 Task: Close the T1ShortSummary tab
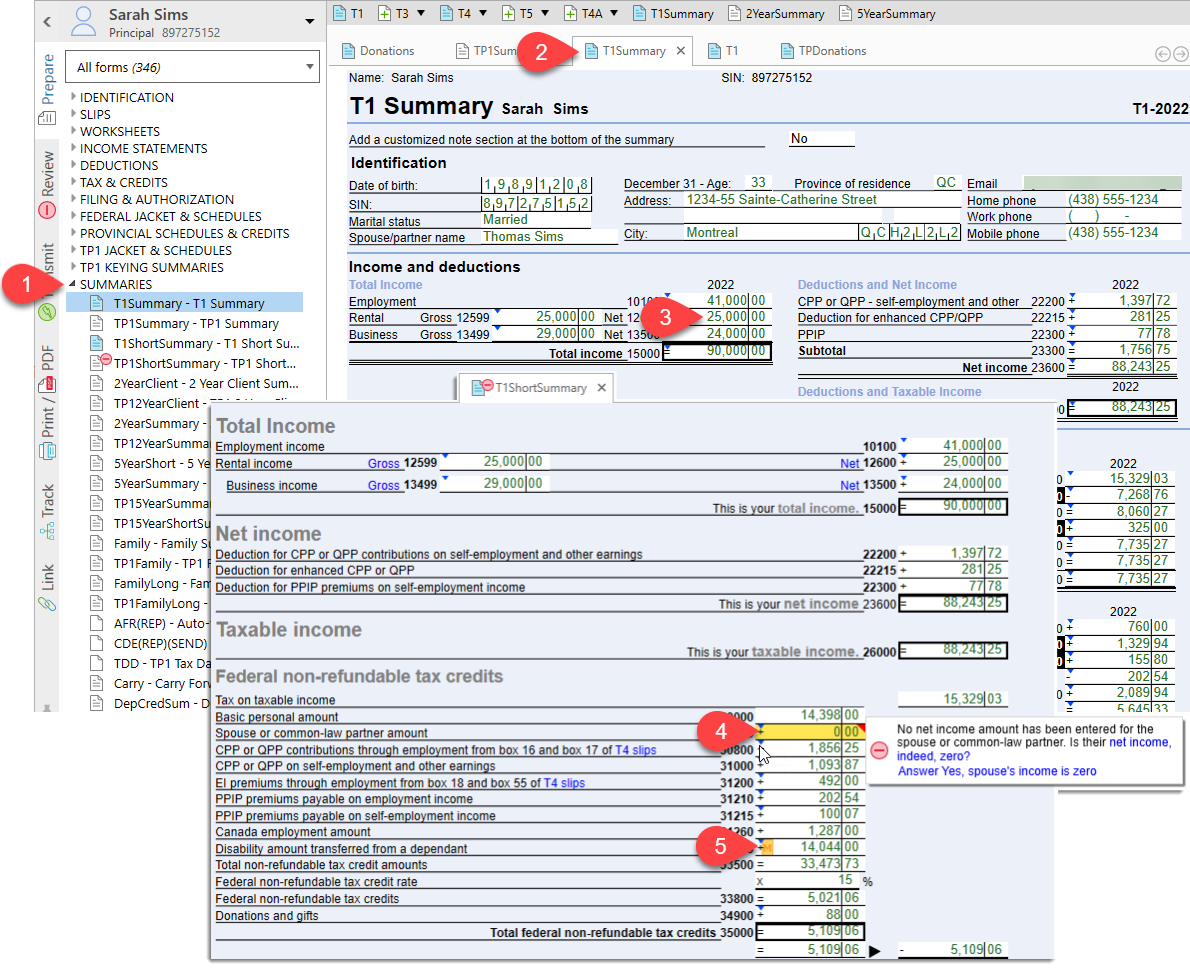point(601,387)
